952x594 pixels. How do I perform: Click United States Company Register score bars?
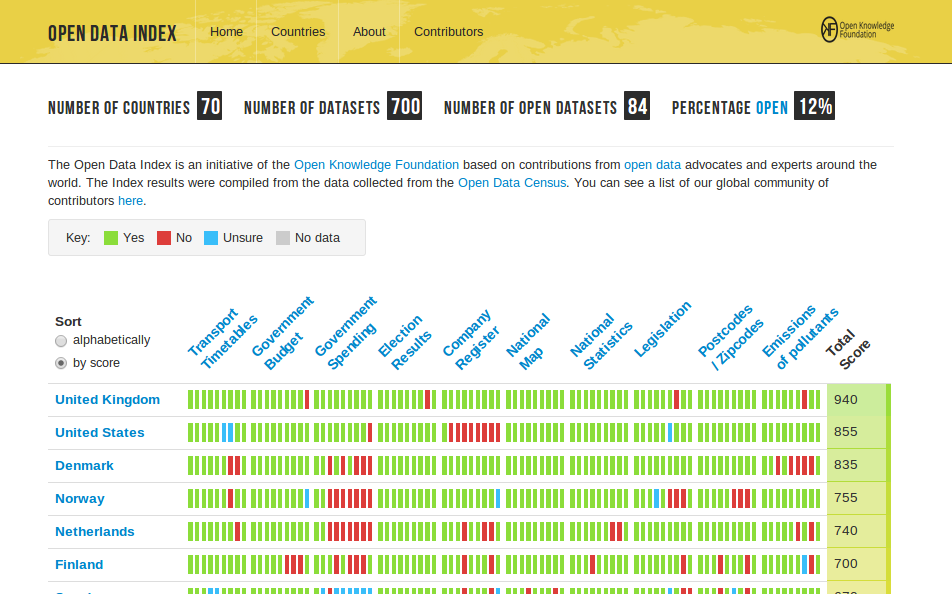click(x=471, y=432)
